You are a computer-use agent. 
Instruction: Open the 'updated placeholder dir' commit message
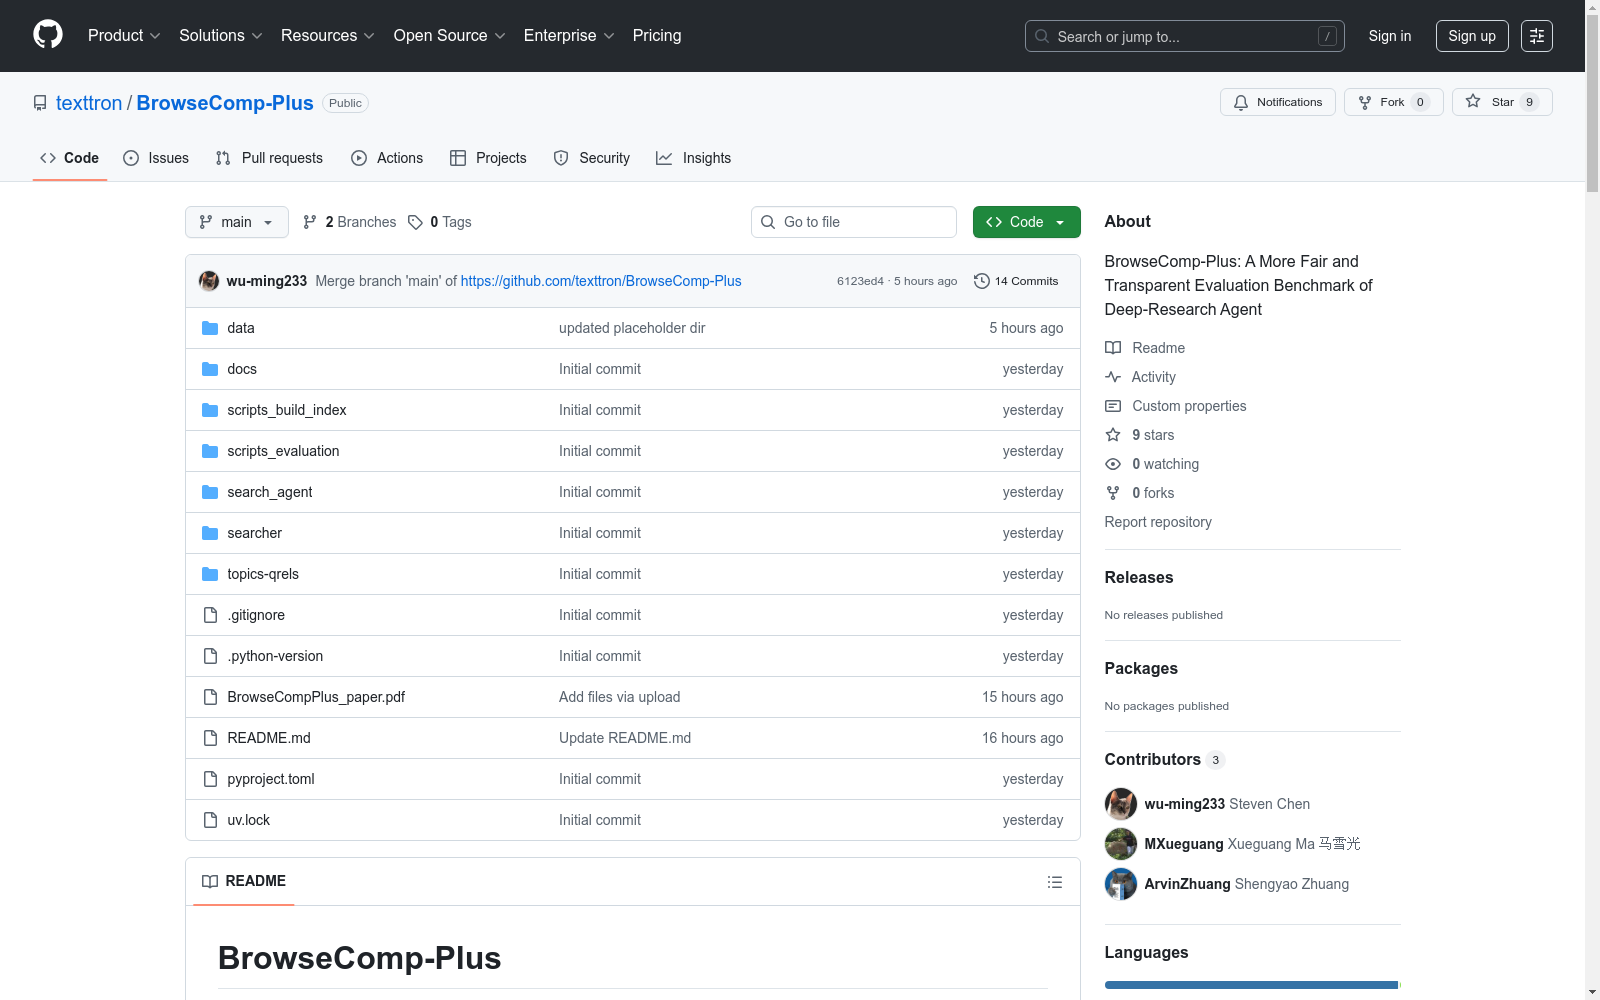point(632,328)
